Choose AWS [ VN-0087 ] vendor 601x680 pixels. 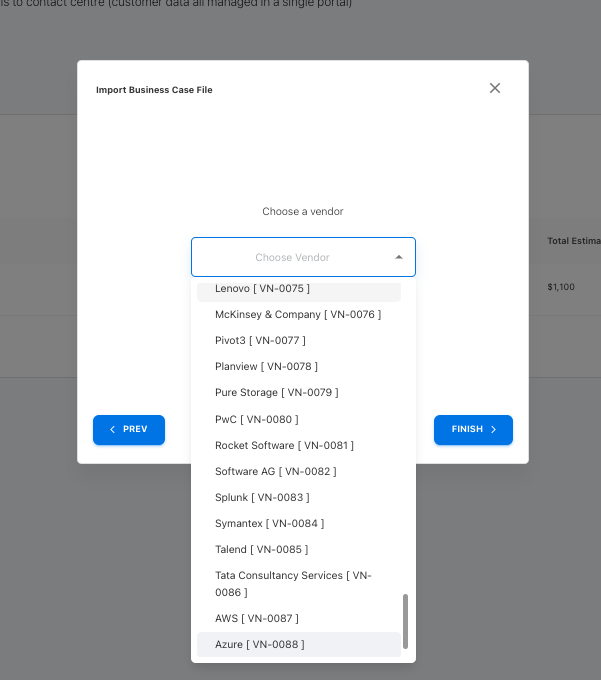[x=256, y=618]
